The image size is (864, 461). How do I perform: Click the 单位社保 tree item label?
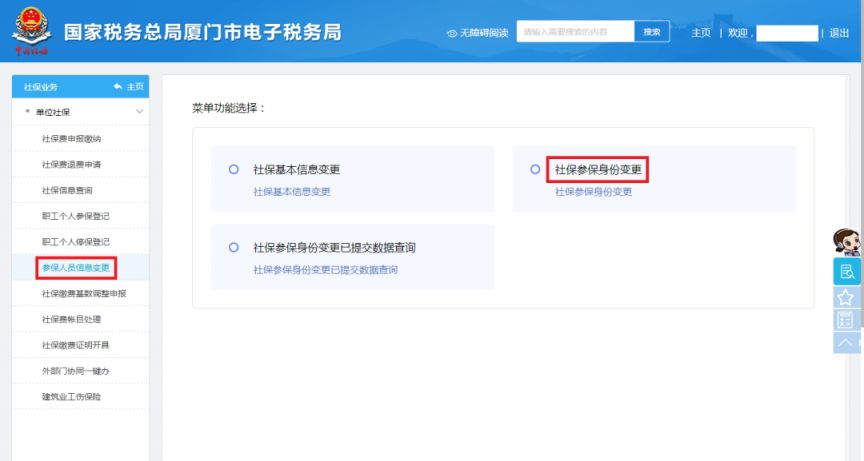[53, 112]
